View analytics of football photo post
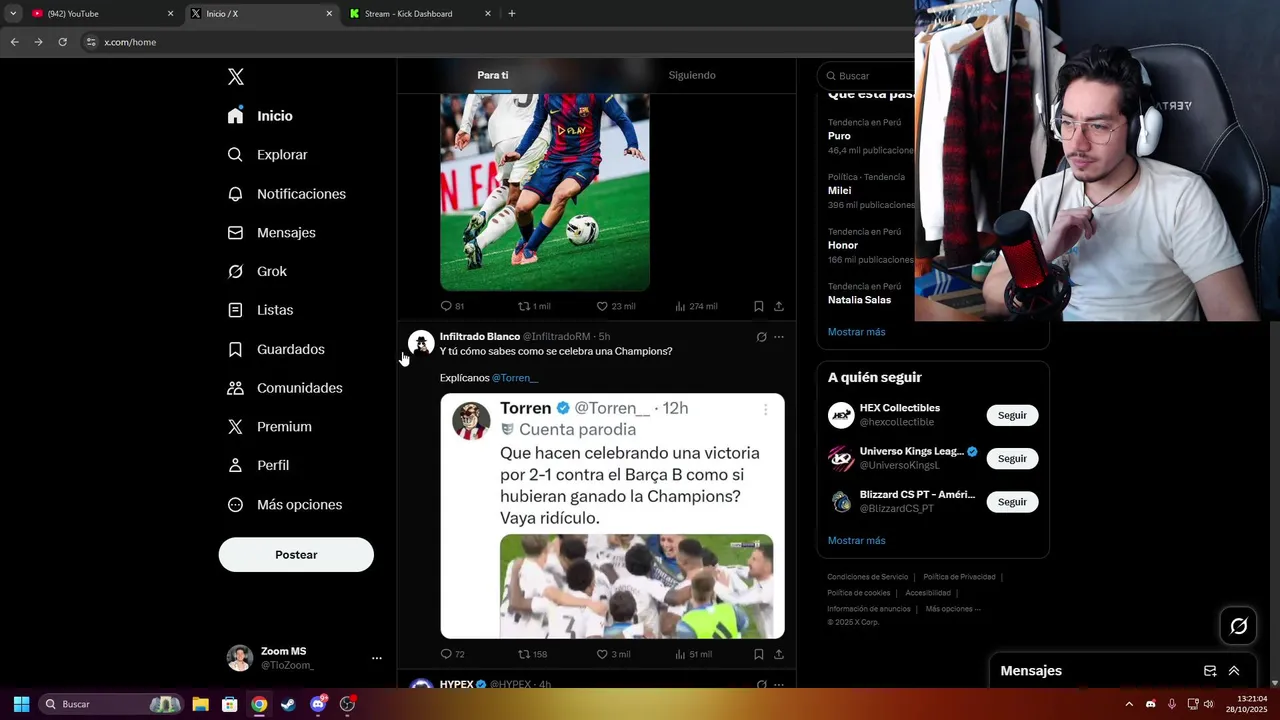 point(696,306)
